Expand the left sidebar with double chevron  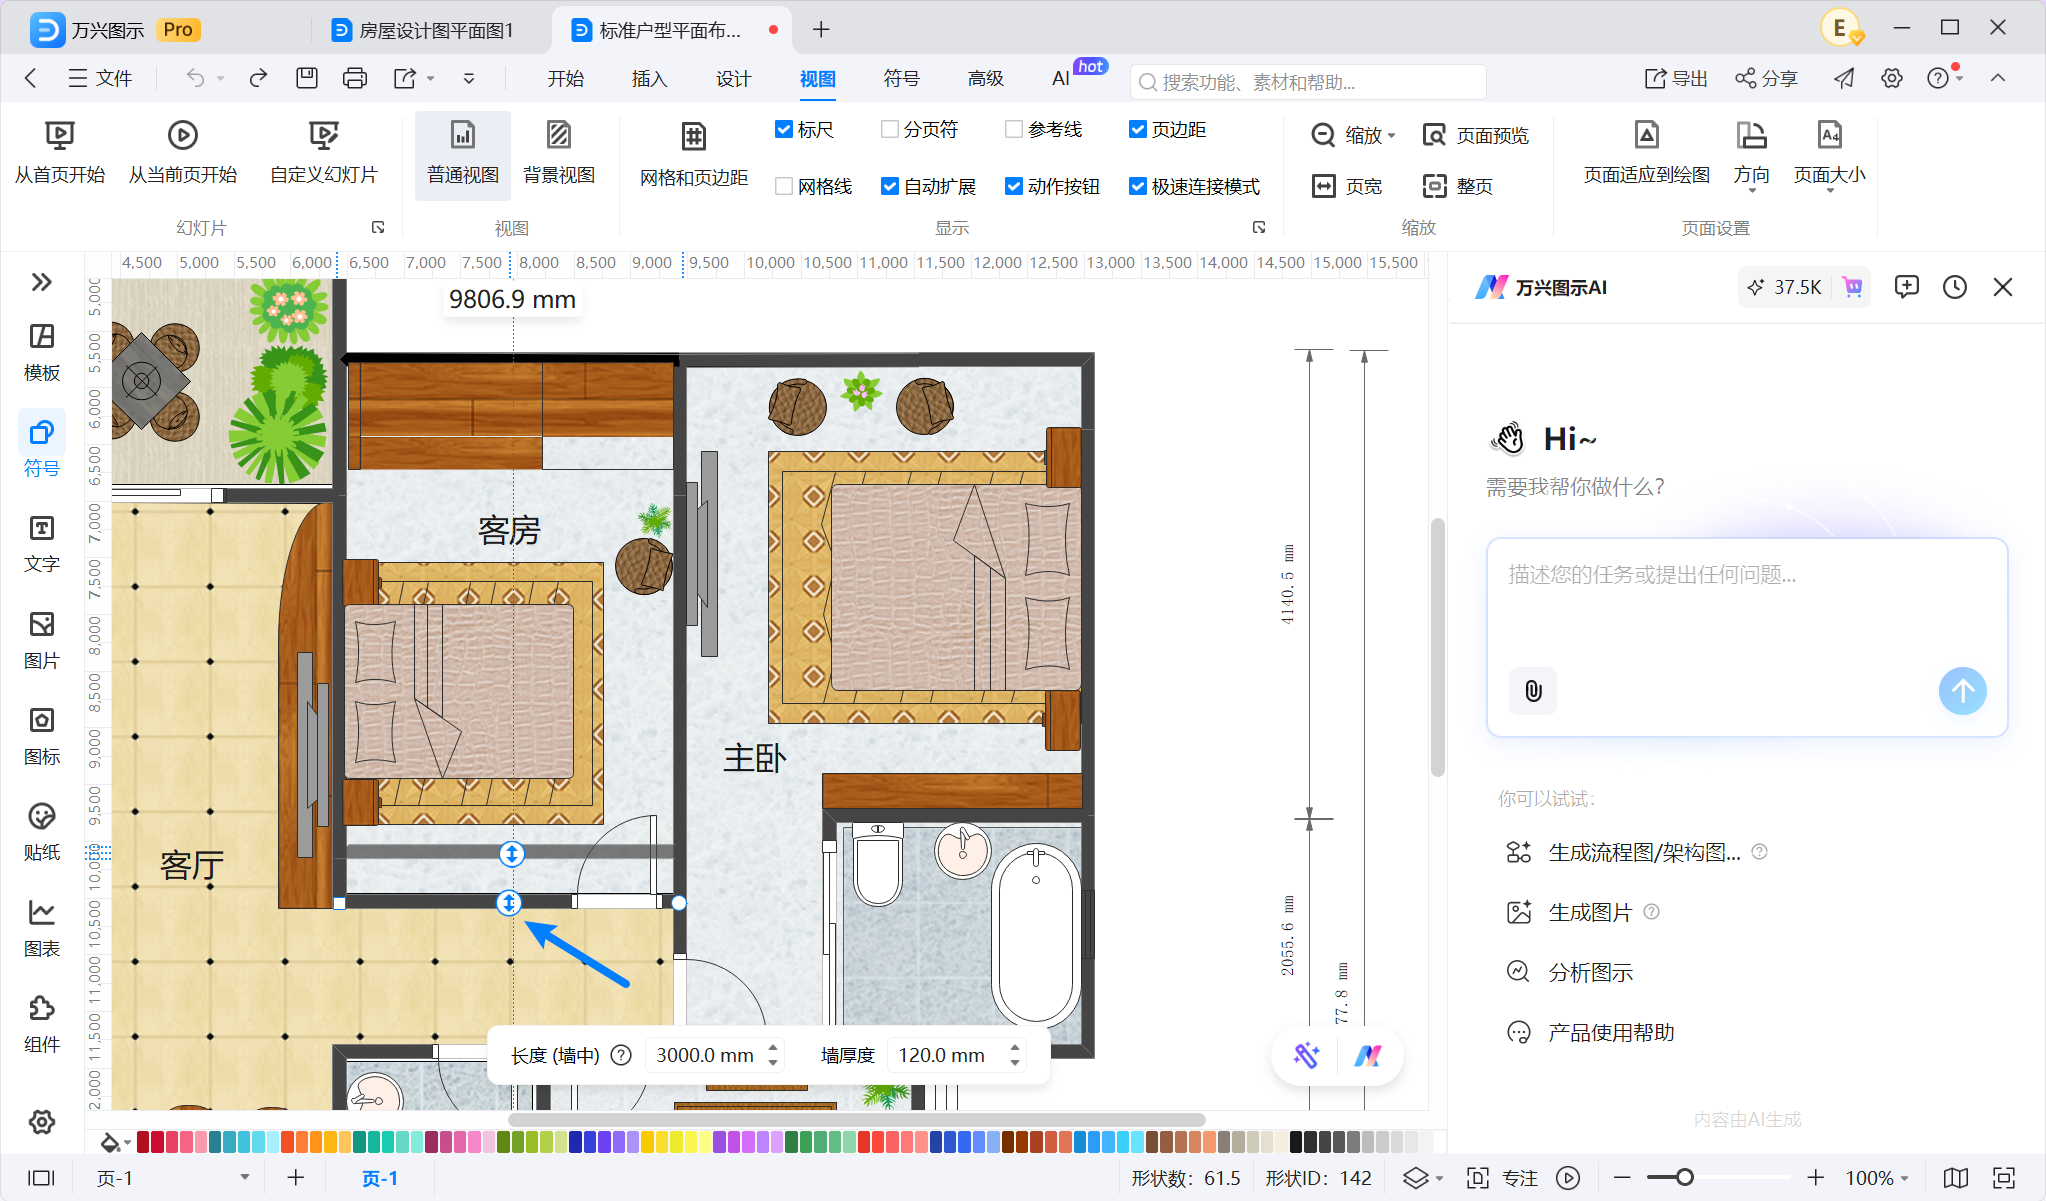pyautogui.click(x=42, y=282)
